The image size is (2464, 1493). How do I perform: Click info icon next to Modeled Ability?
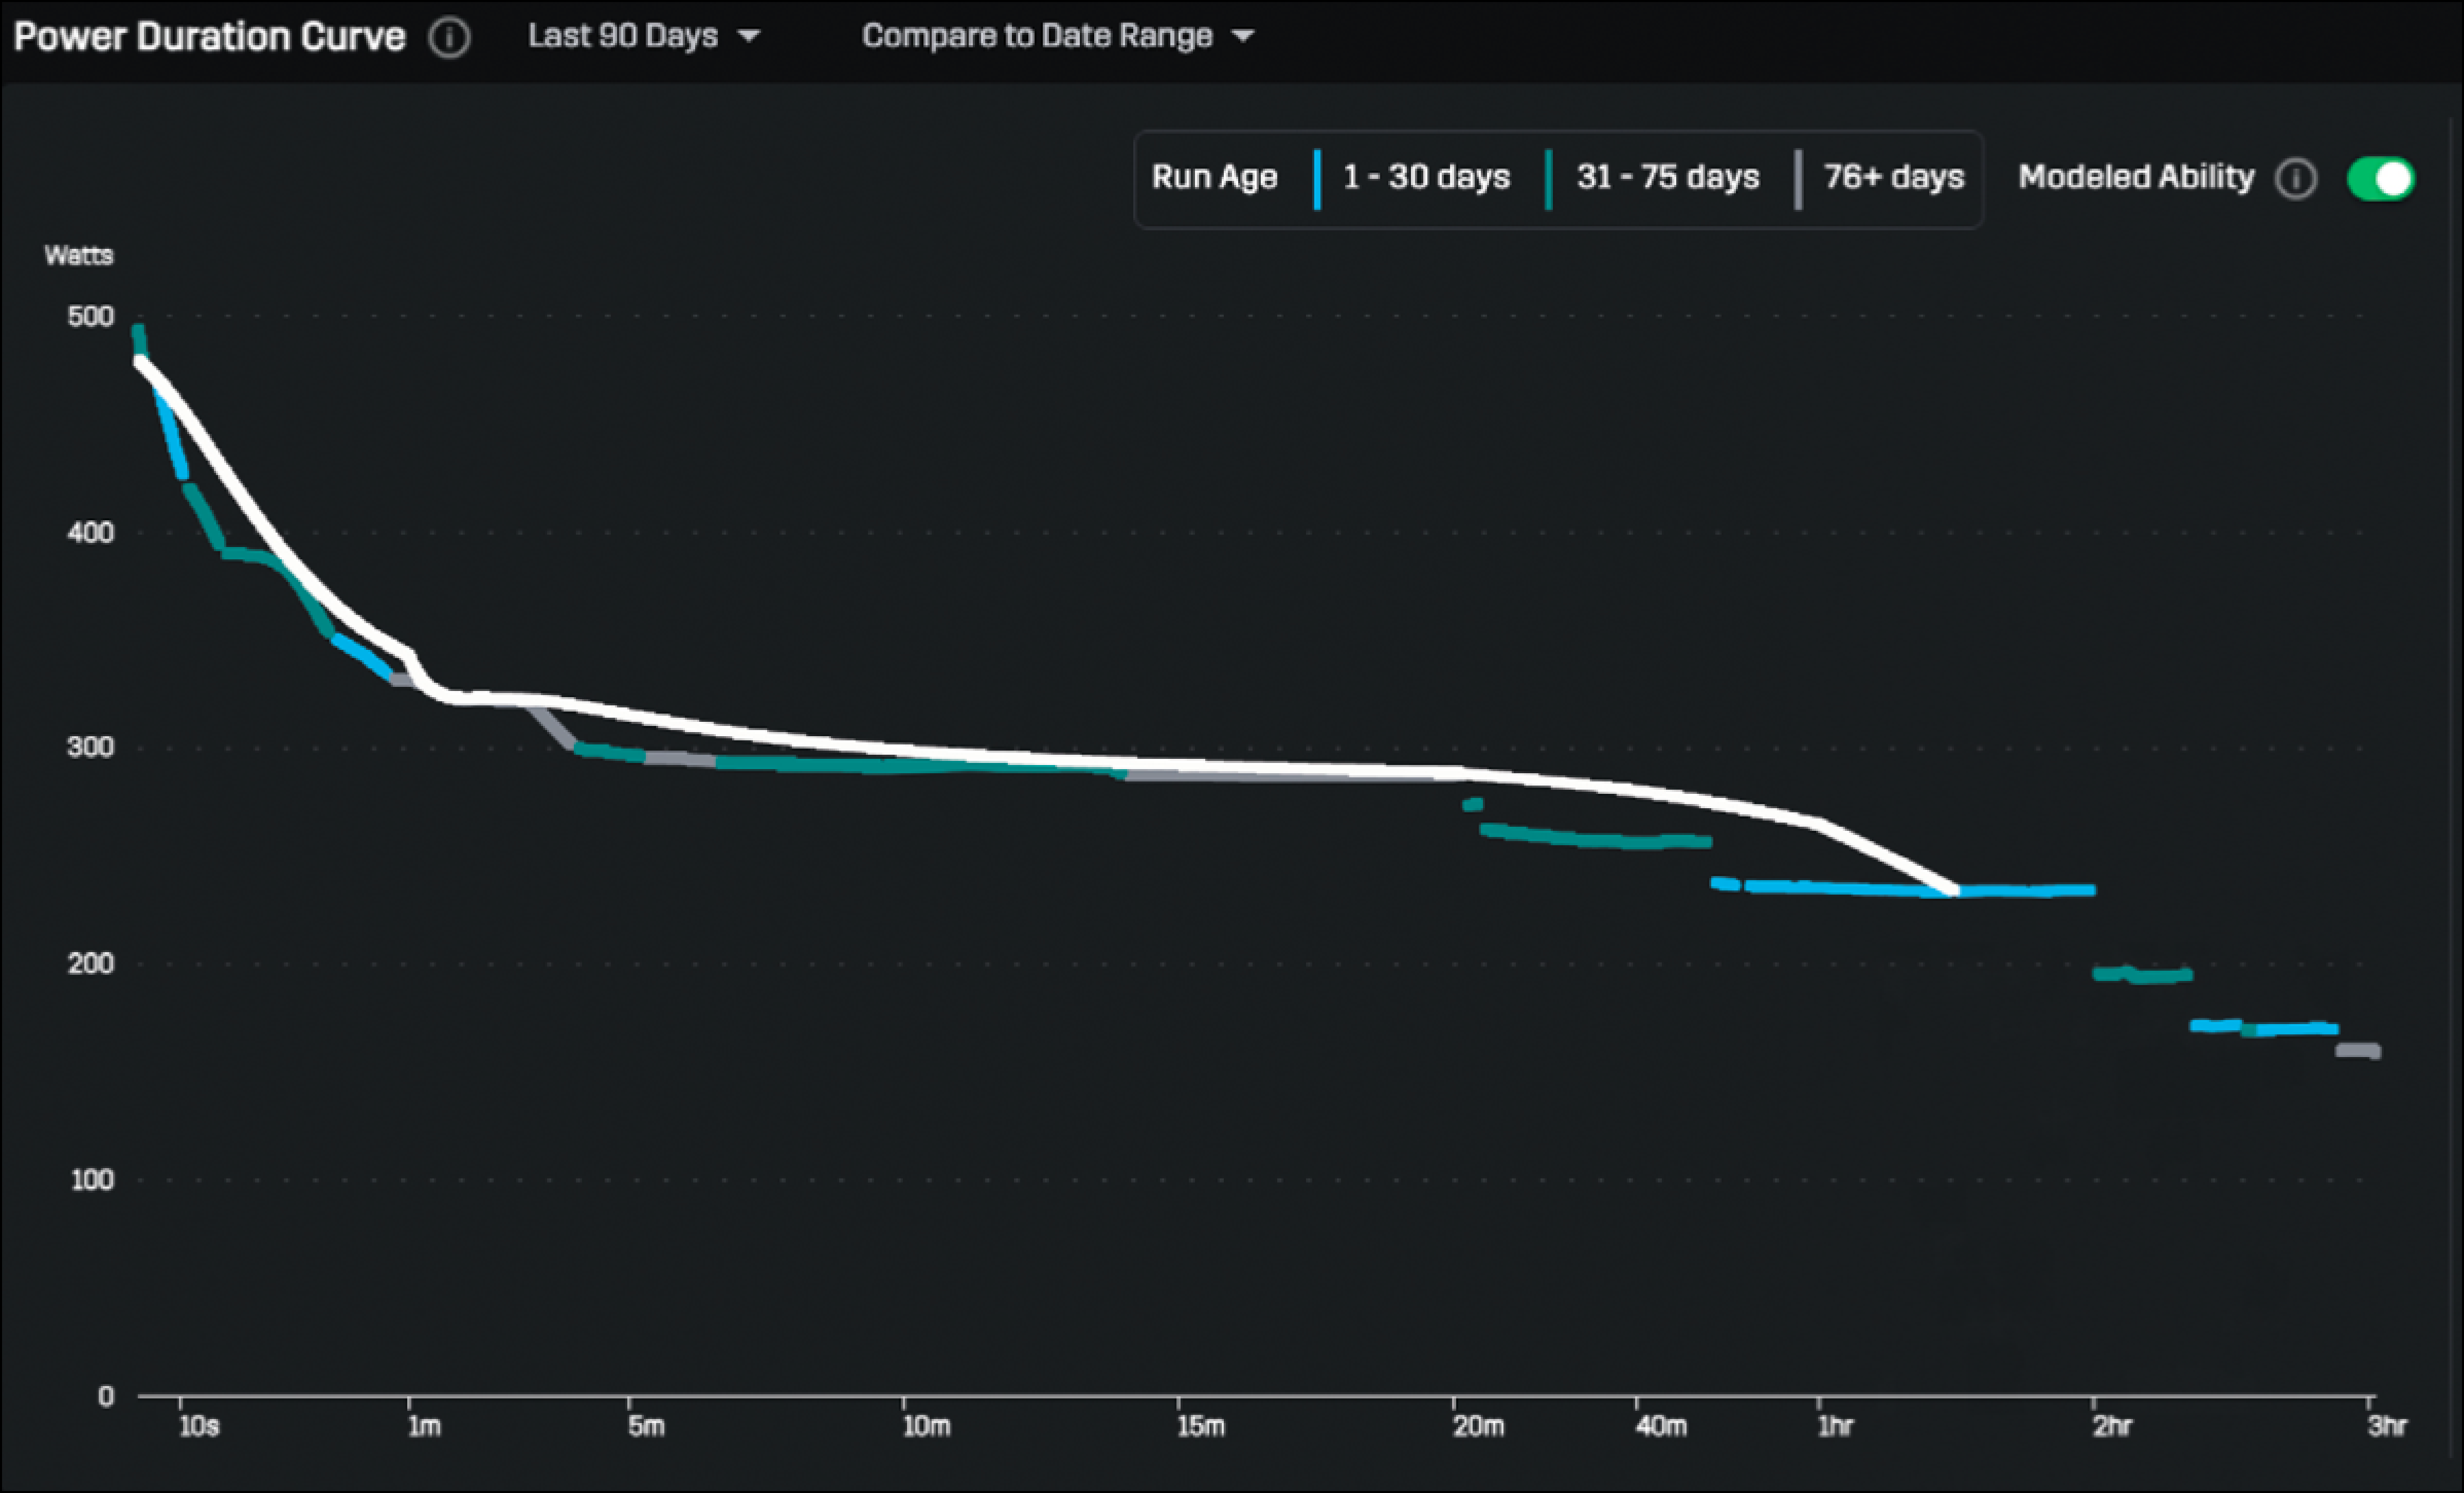click(2295, 179)
